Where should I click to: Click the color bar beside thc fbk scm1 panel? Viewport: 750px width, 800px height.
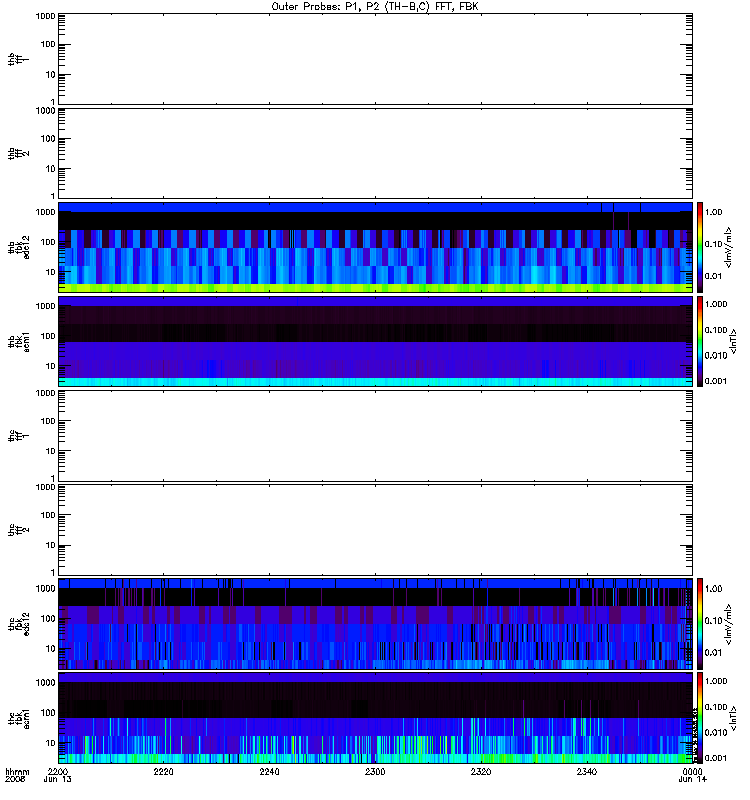coord(700,718)
